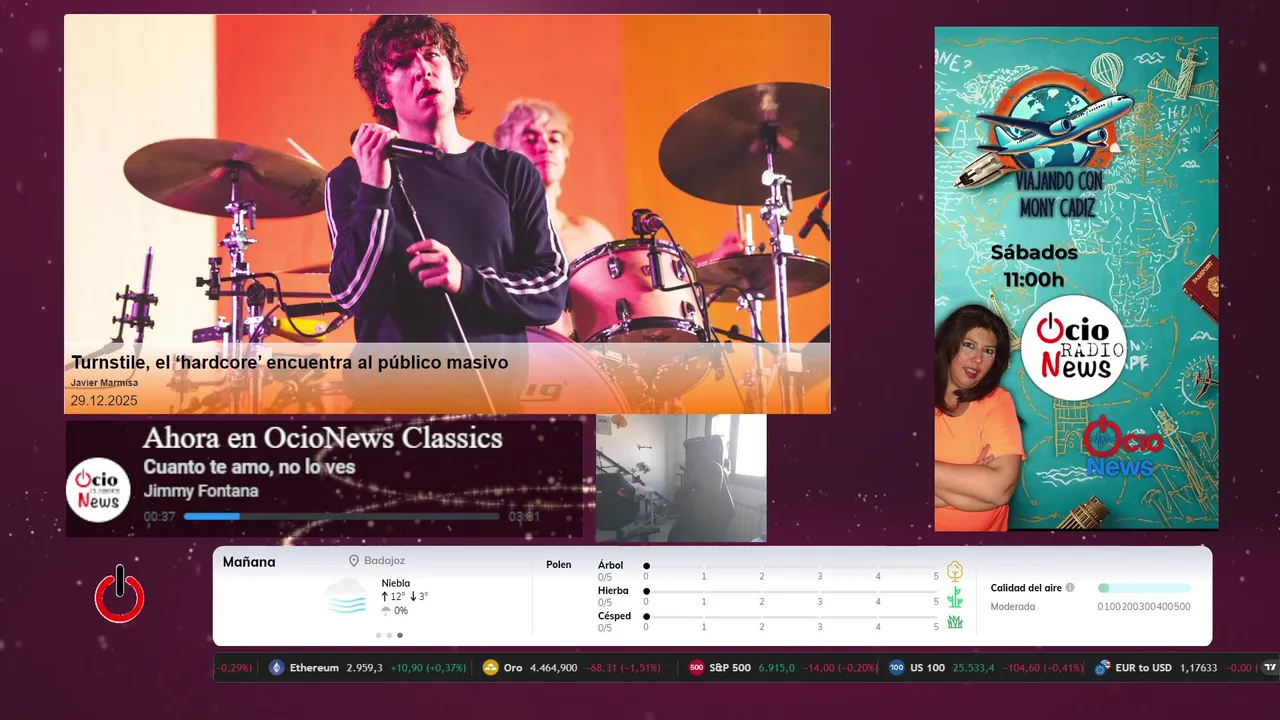Click the Hierba pollen level slider

click(792, 591)
